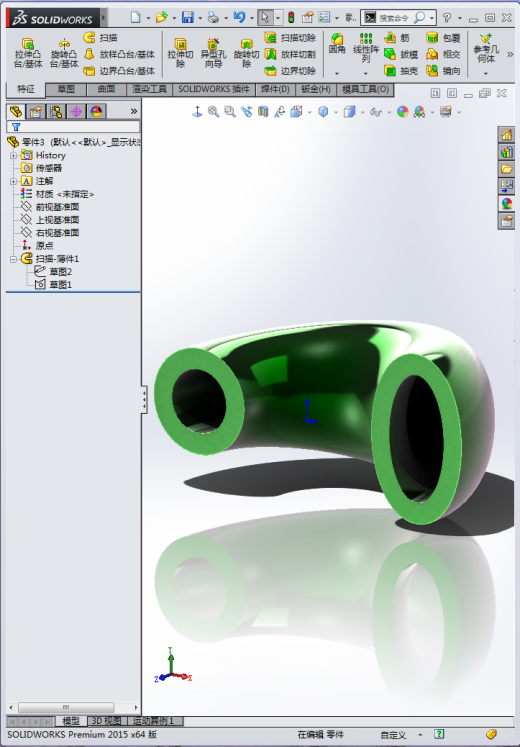Click the search commands (搜索命令) box
This screenshot has width=520, height=747.
pos(398,18)
